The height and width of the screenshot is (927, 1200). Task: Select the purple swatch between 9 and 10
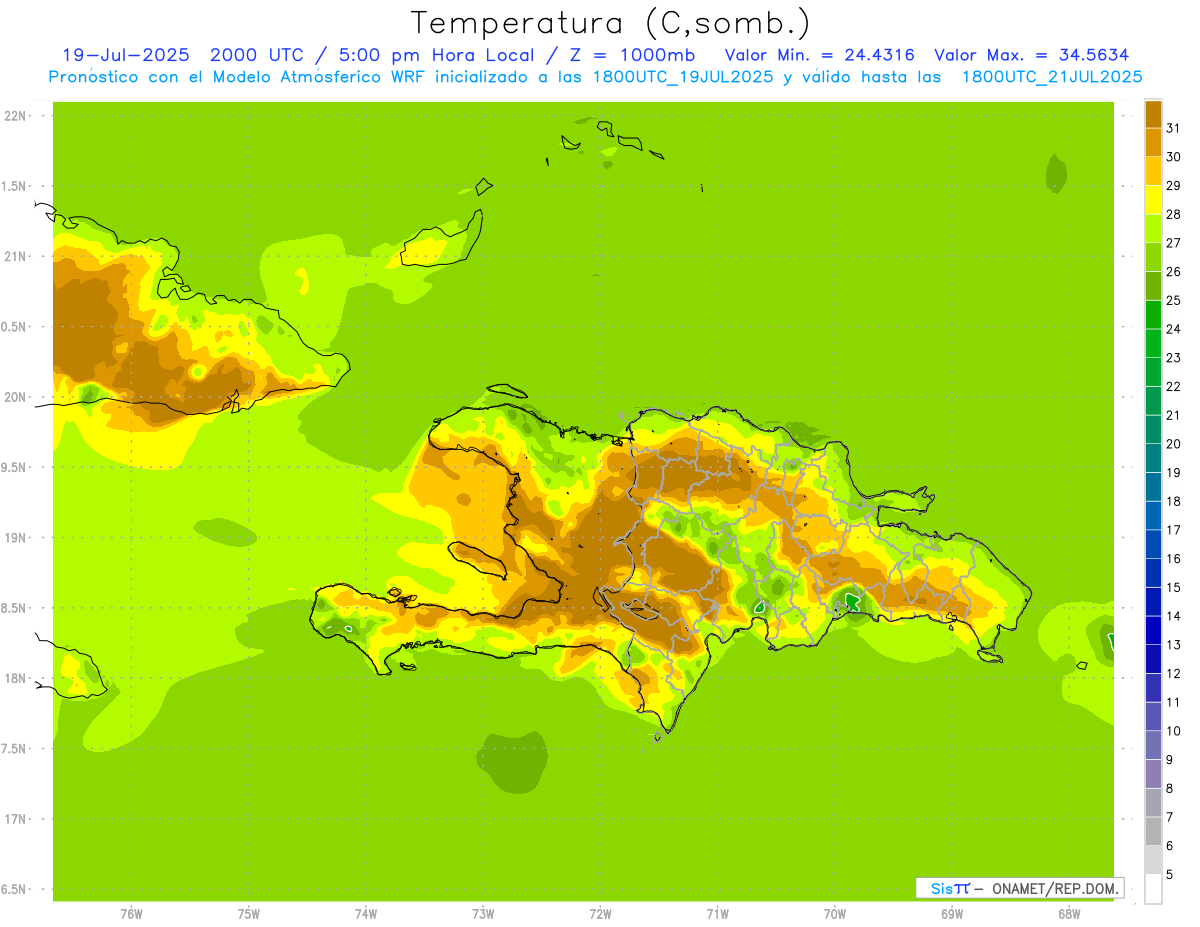click(1153, 745)
